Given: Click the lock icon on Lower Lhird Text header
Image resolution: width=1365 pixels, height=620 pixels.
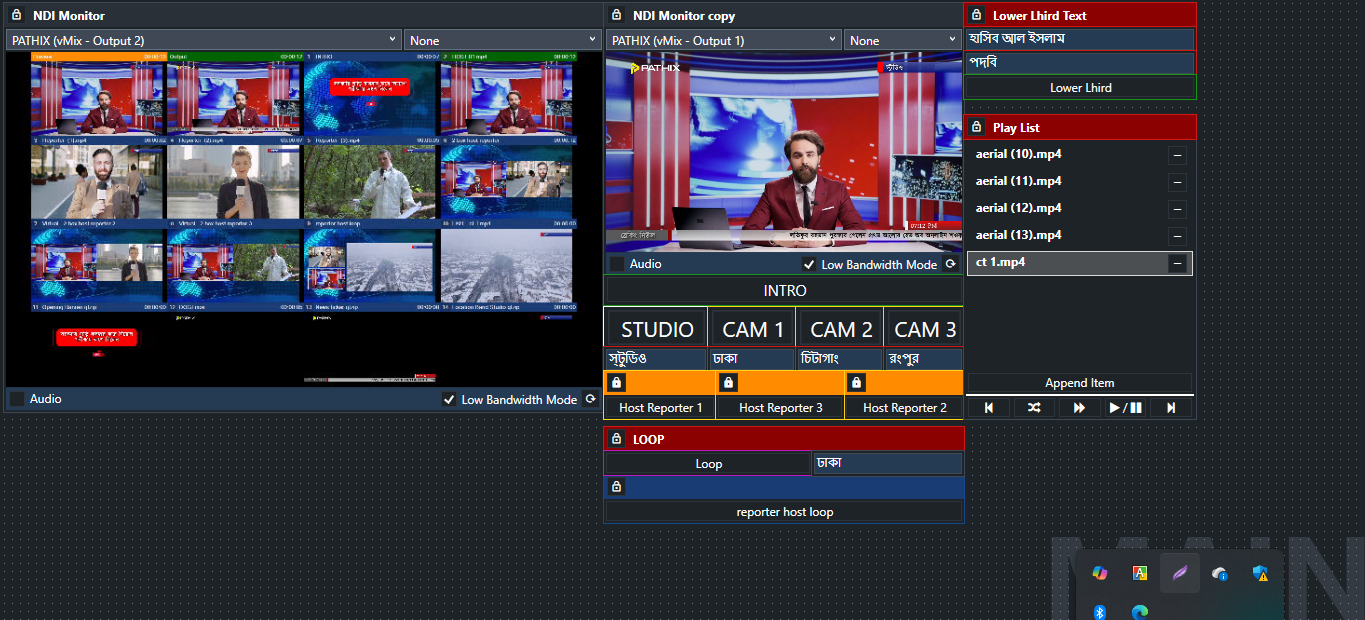Looking at the screenshot, I should point(977,15).
